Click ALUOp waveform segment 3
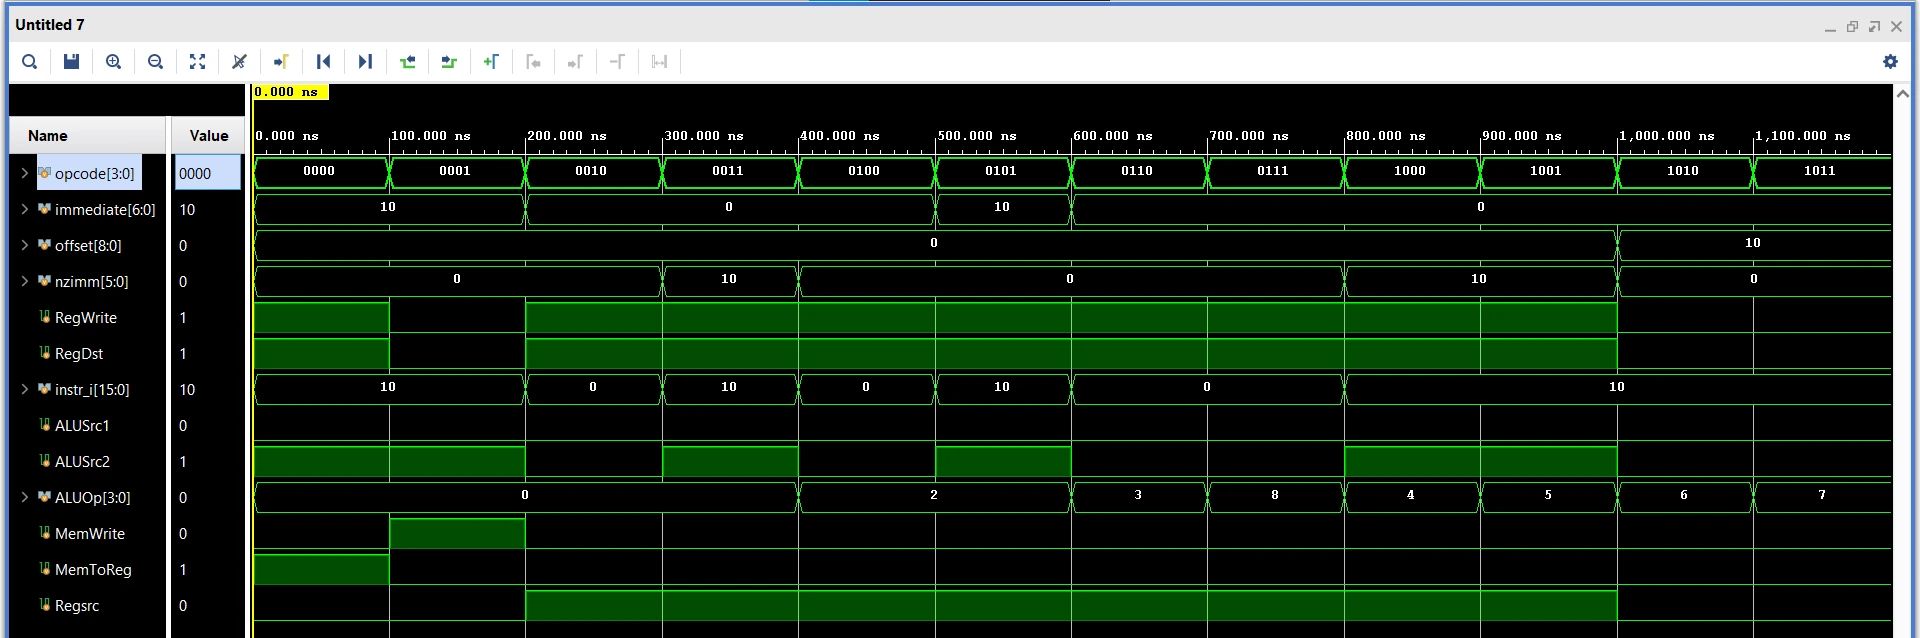 [x=1138, y=495]
